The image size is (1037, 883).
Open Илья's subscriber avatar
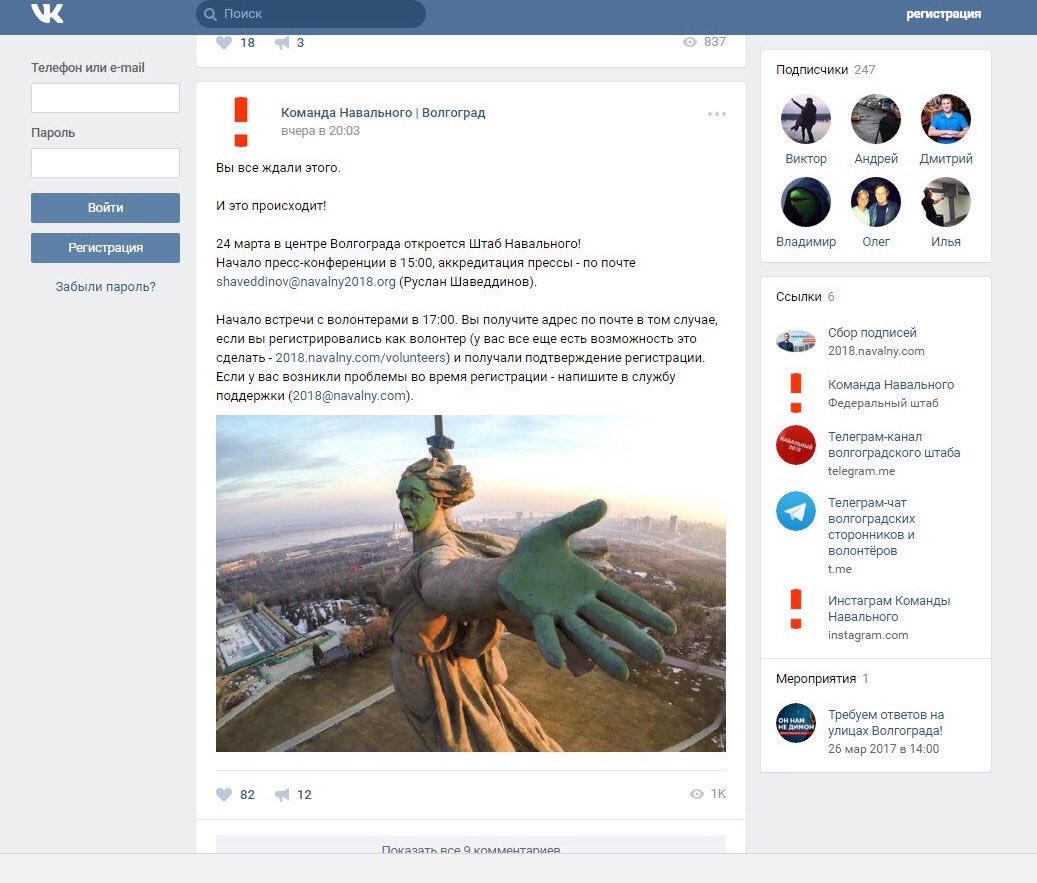(946, 202)
